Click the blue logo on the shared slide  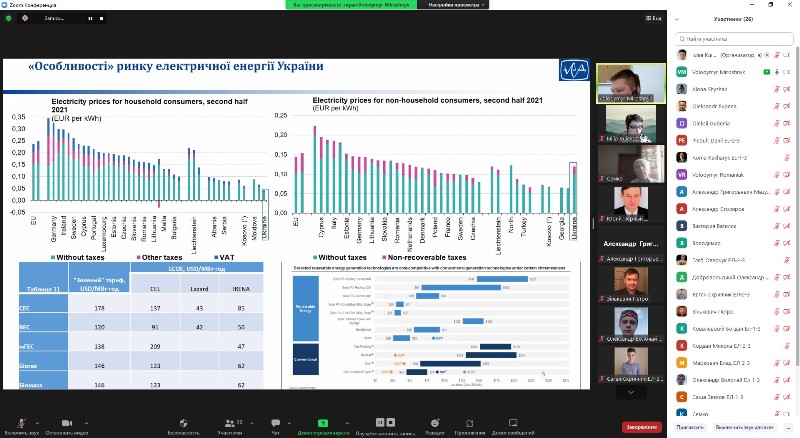pyautogui.click(x=574, y=70)
